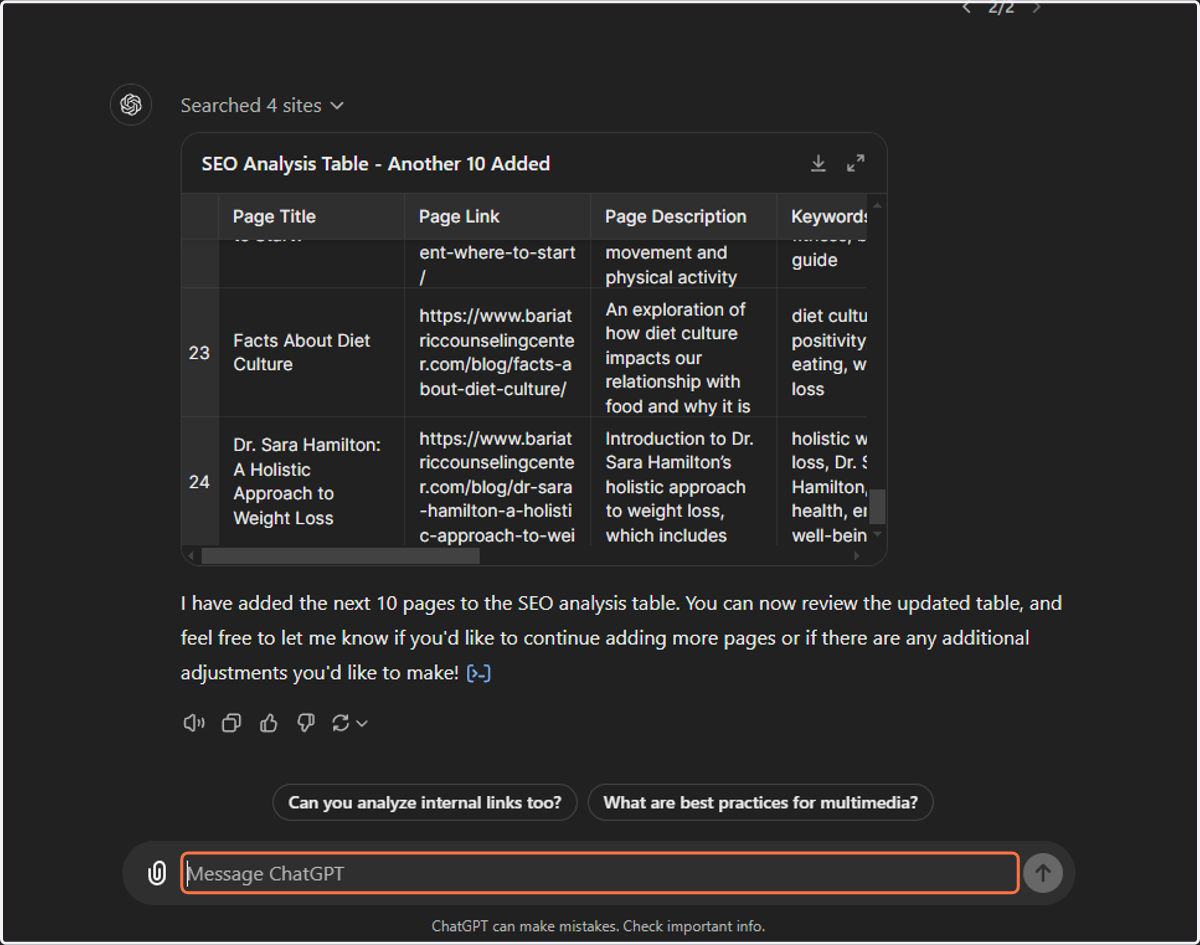Click the vertical scrollbar down arrow
This screenshot has width=1200, height=945.
(877, 535)
